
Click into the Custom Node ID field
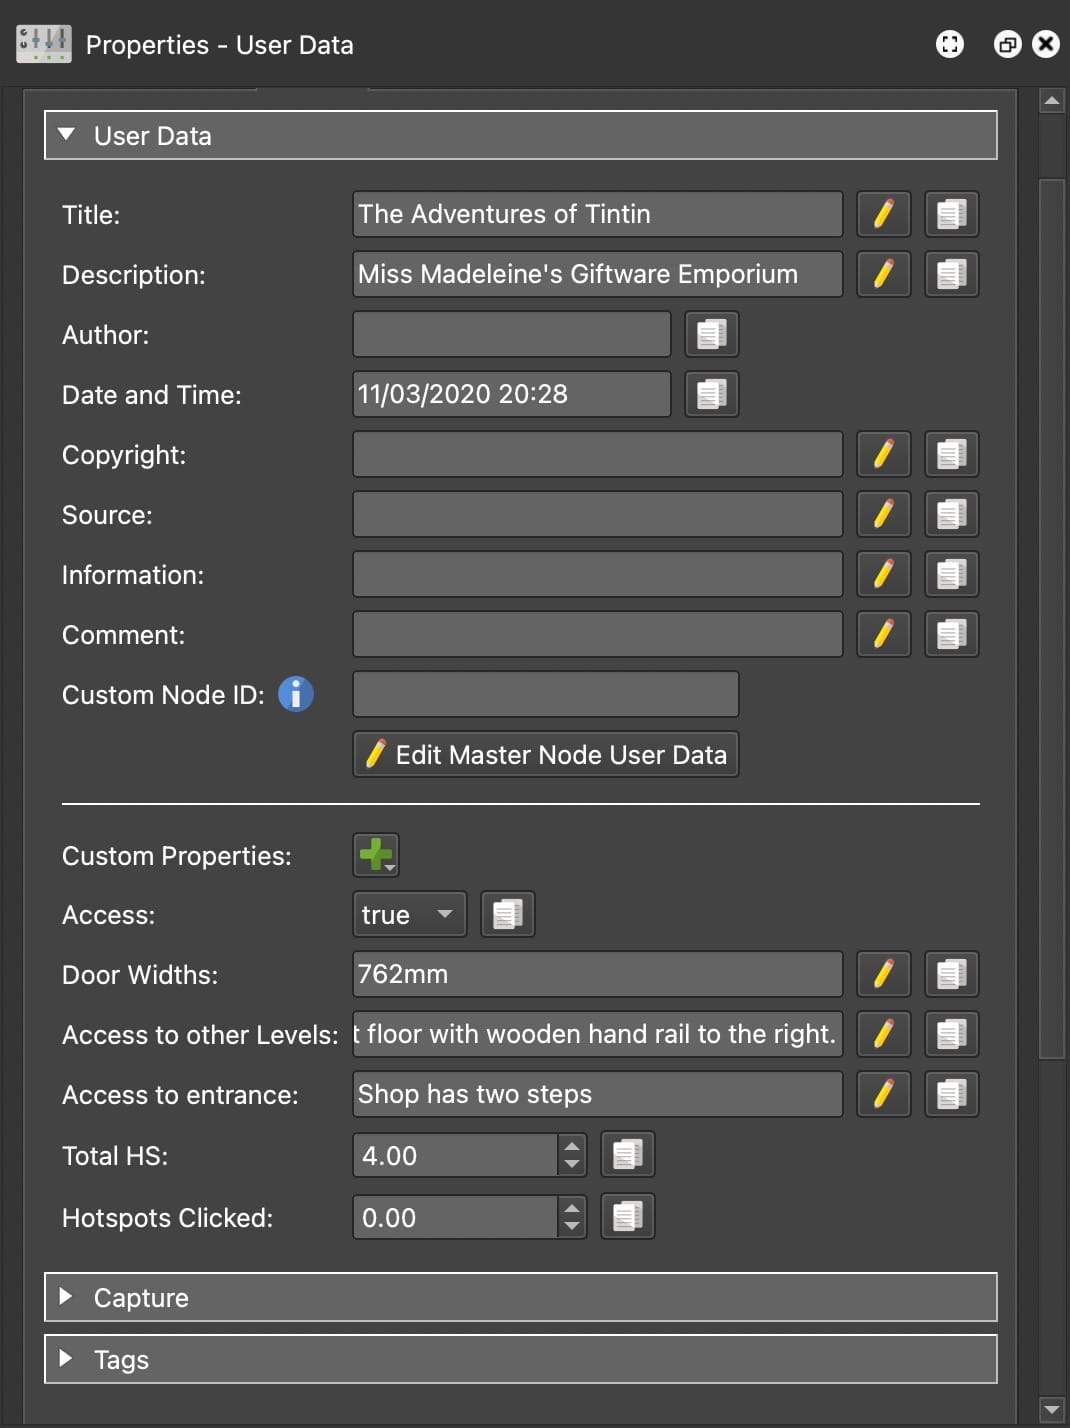[x=545, y=694]
